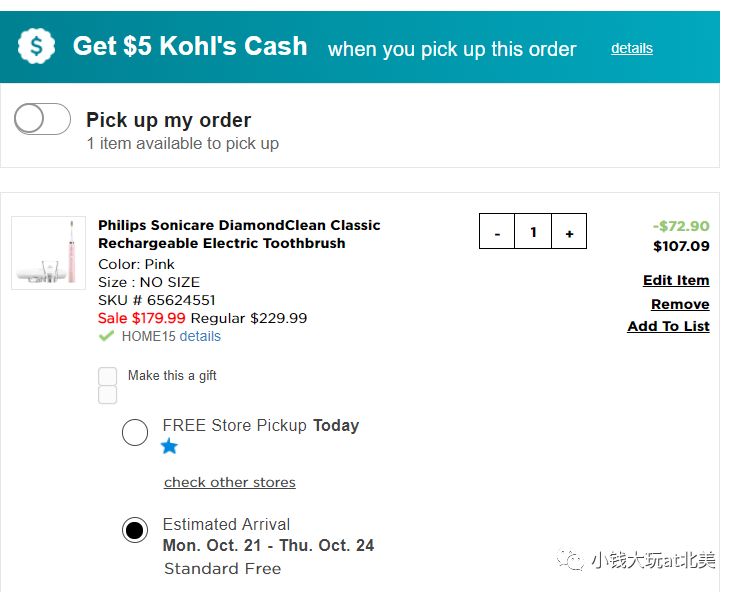Click the green HOME15 checkmark icon
Viewport: 739px width, 592px height.
pos(106,336)
